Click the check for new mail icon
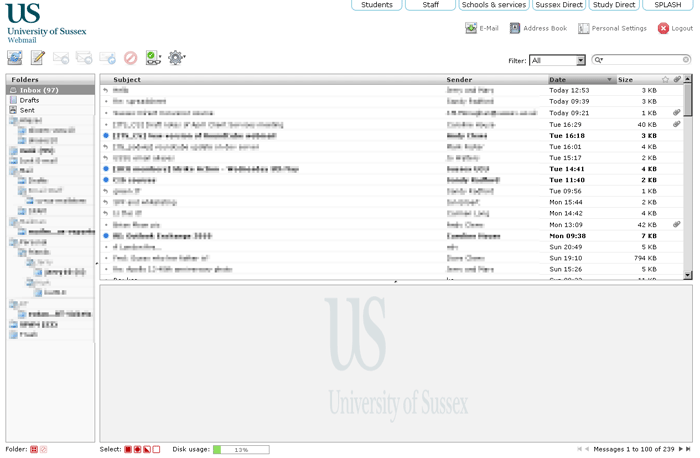This screenshot has height=458, width=700. click(15, 58)
